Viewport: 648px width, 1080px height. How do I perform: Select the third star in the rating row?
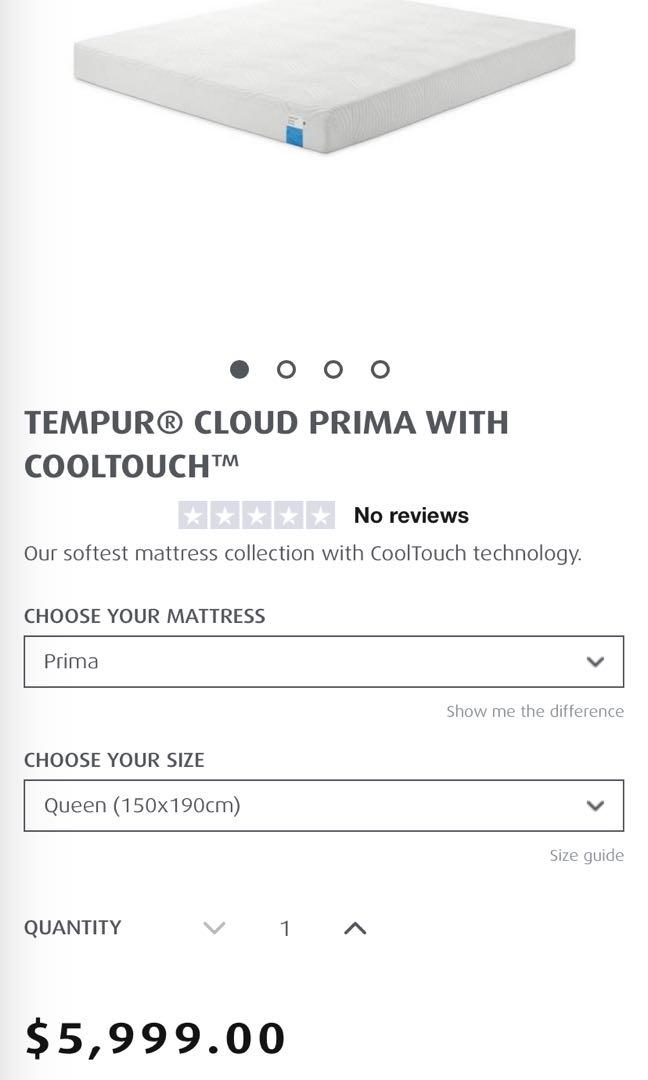pyautogui.click(x=256, y=514)
